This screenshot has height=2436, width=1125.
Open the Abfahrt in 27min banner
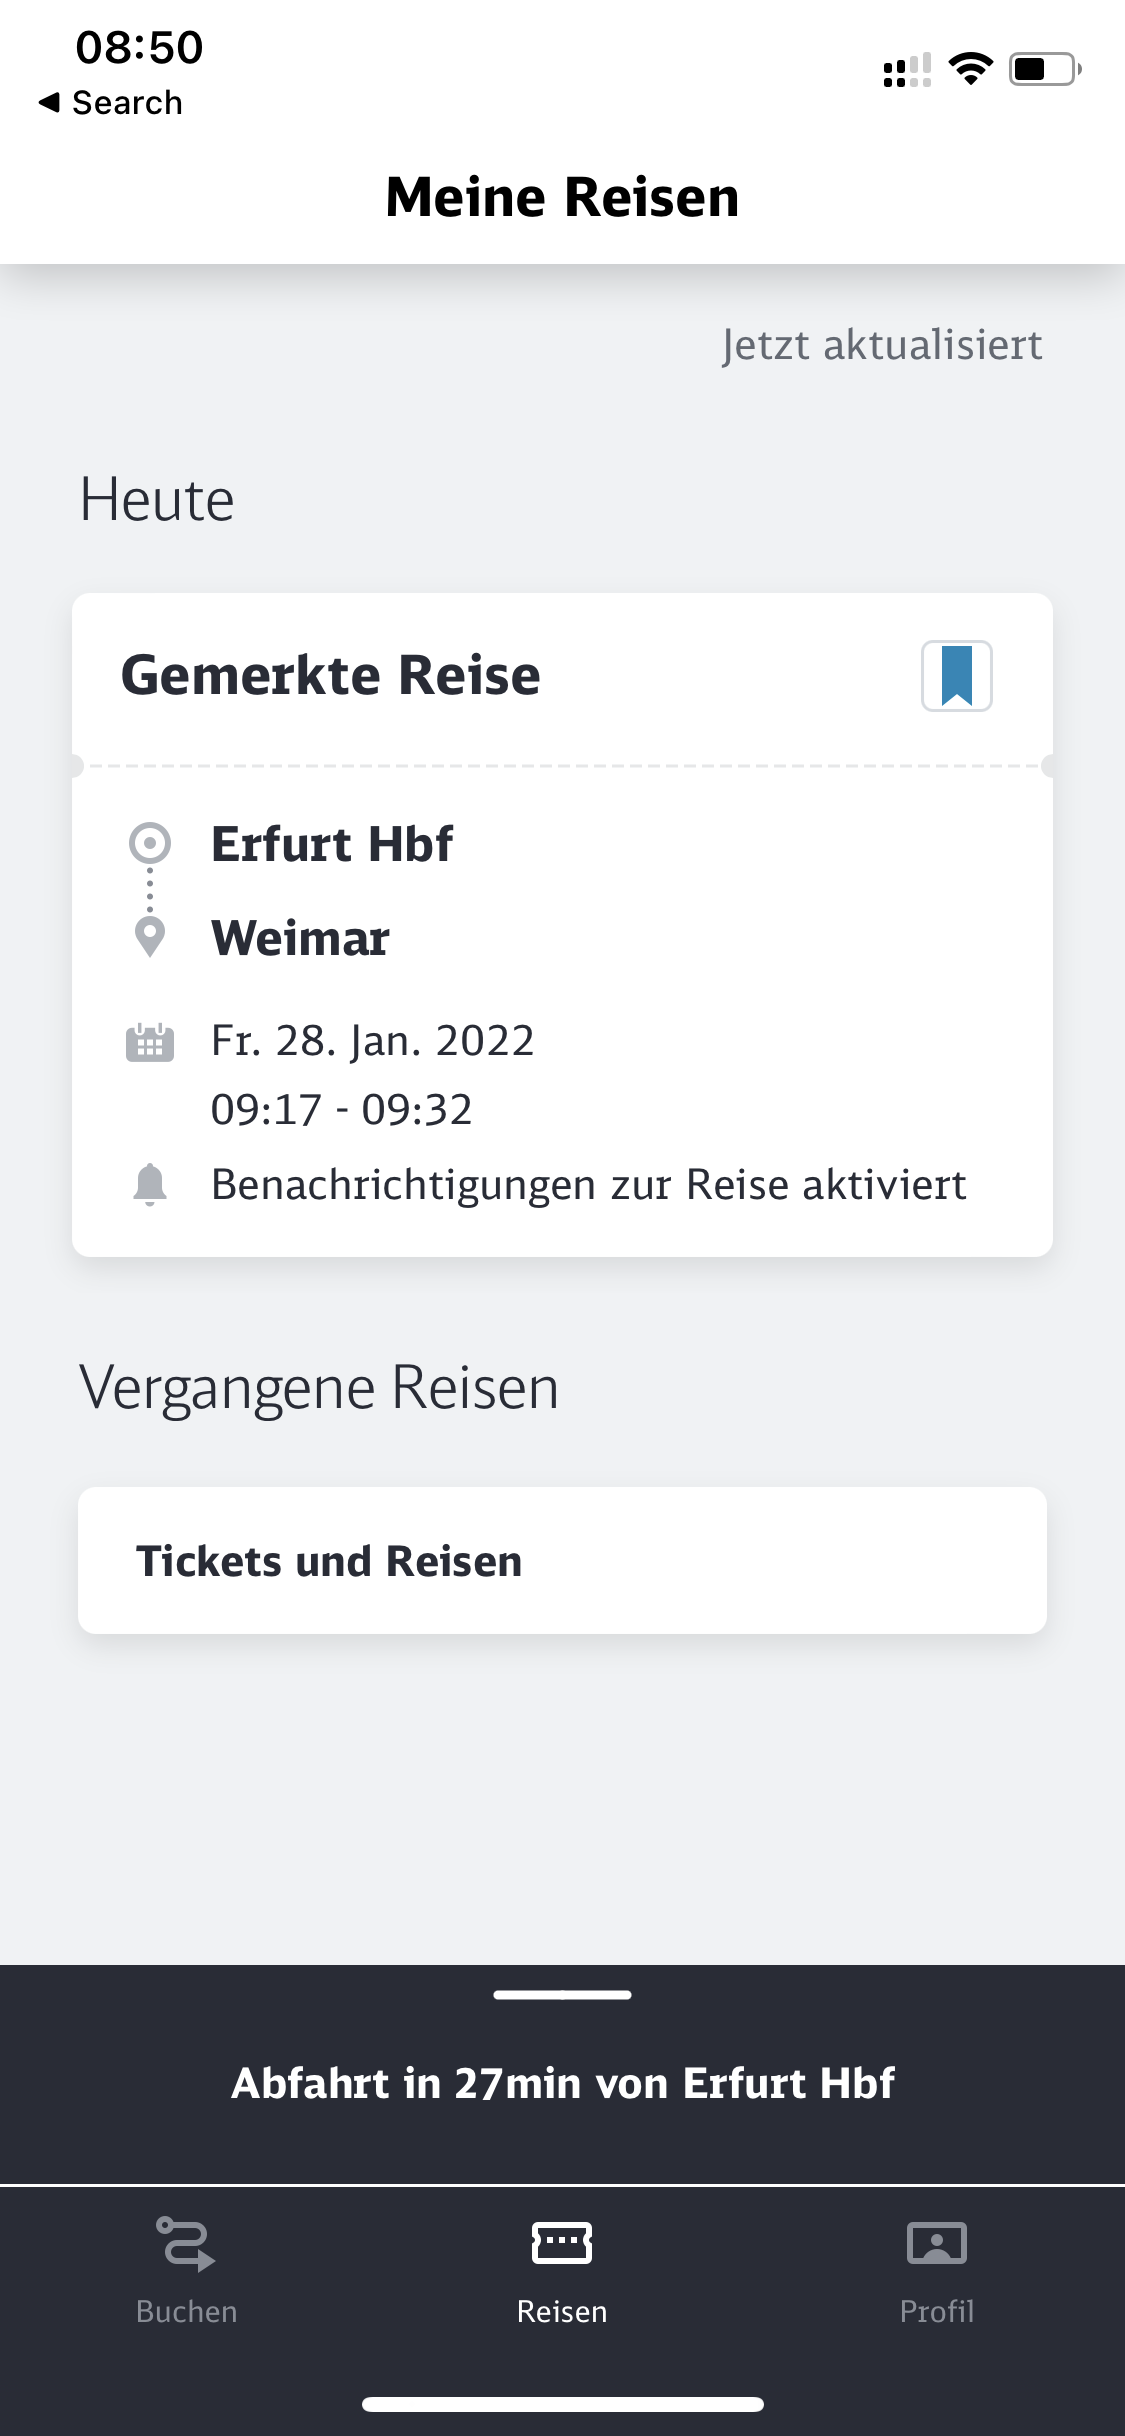pyautogui.click(x=562, y=2083)
